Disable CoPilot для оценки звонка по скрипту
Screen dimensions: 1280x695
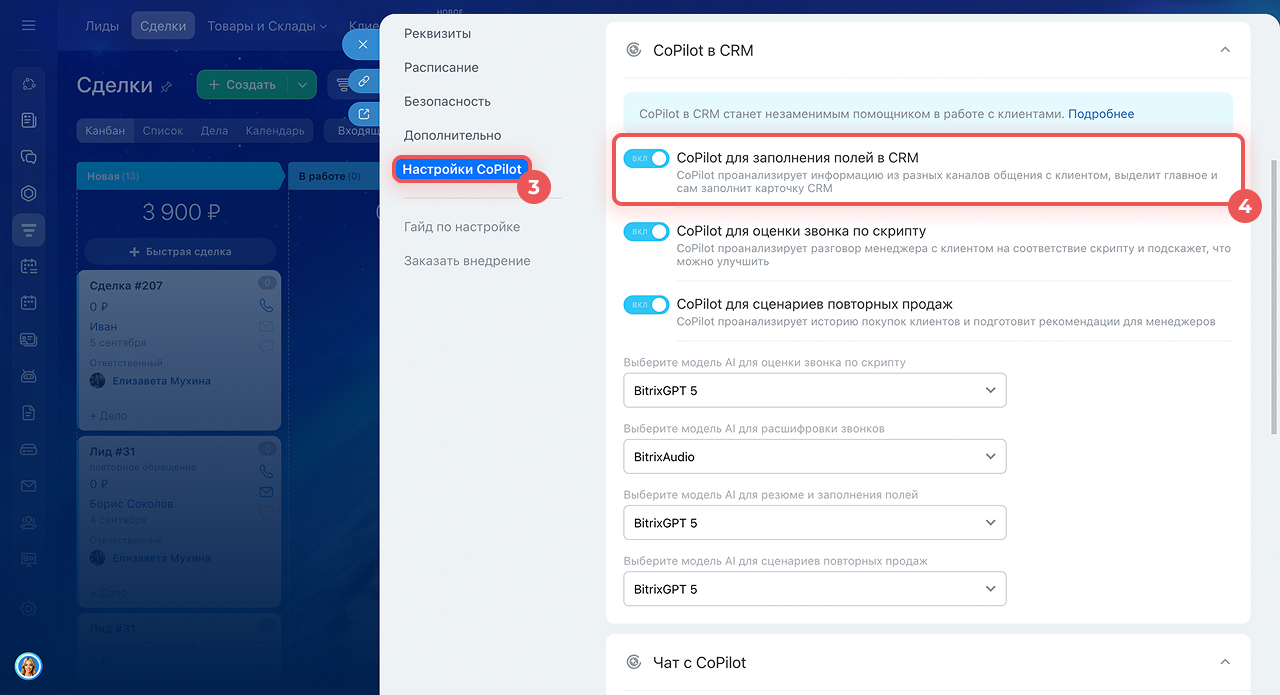(x=646, y=231)
